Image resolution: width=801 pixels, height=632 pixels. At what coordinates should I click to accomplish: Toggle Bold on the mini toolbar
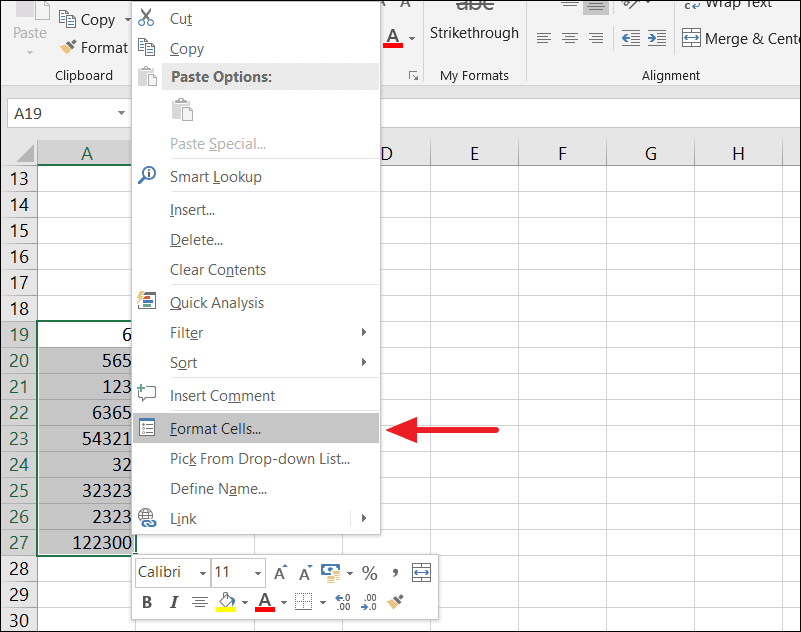click(145, 600)
